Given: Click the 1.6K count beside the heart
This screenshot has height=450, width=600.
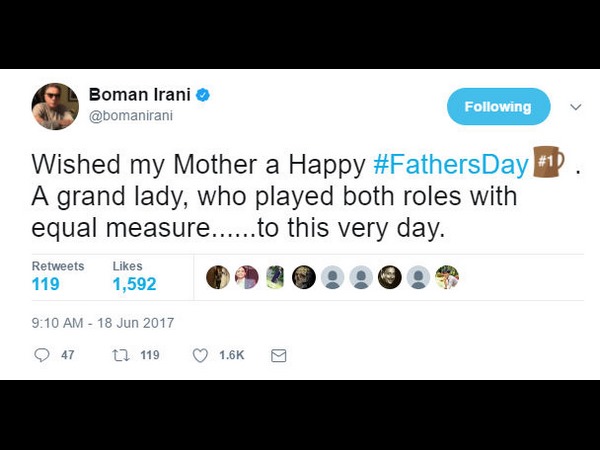Looking at the screenshot, I should coord(231,355).
